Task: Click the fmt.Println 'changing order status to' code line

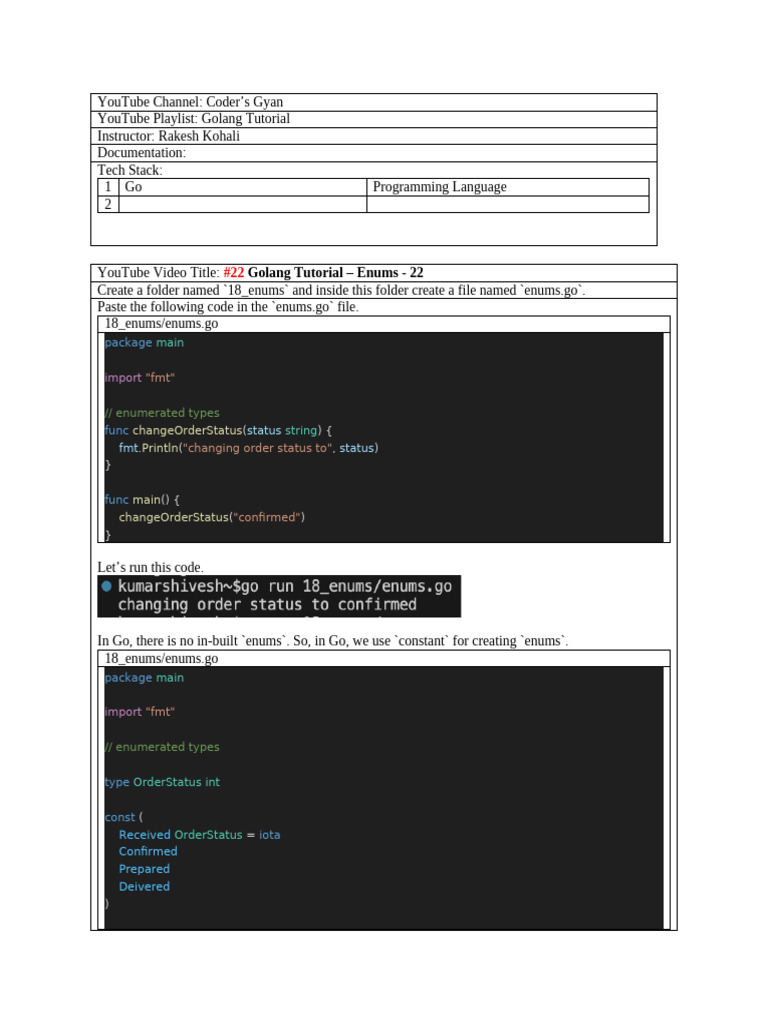Action: [x=248, y=448]
